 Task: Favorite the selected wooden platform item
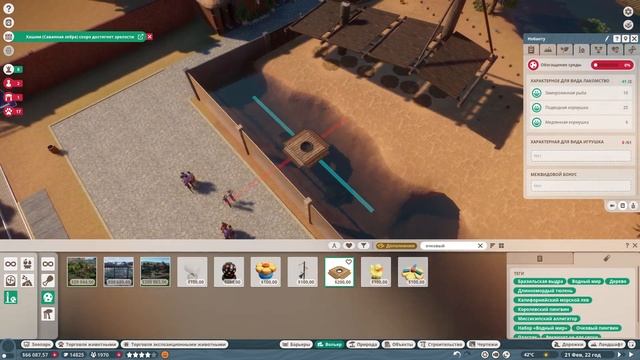click(349, 262)
